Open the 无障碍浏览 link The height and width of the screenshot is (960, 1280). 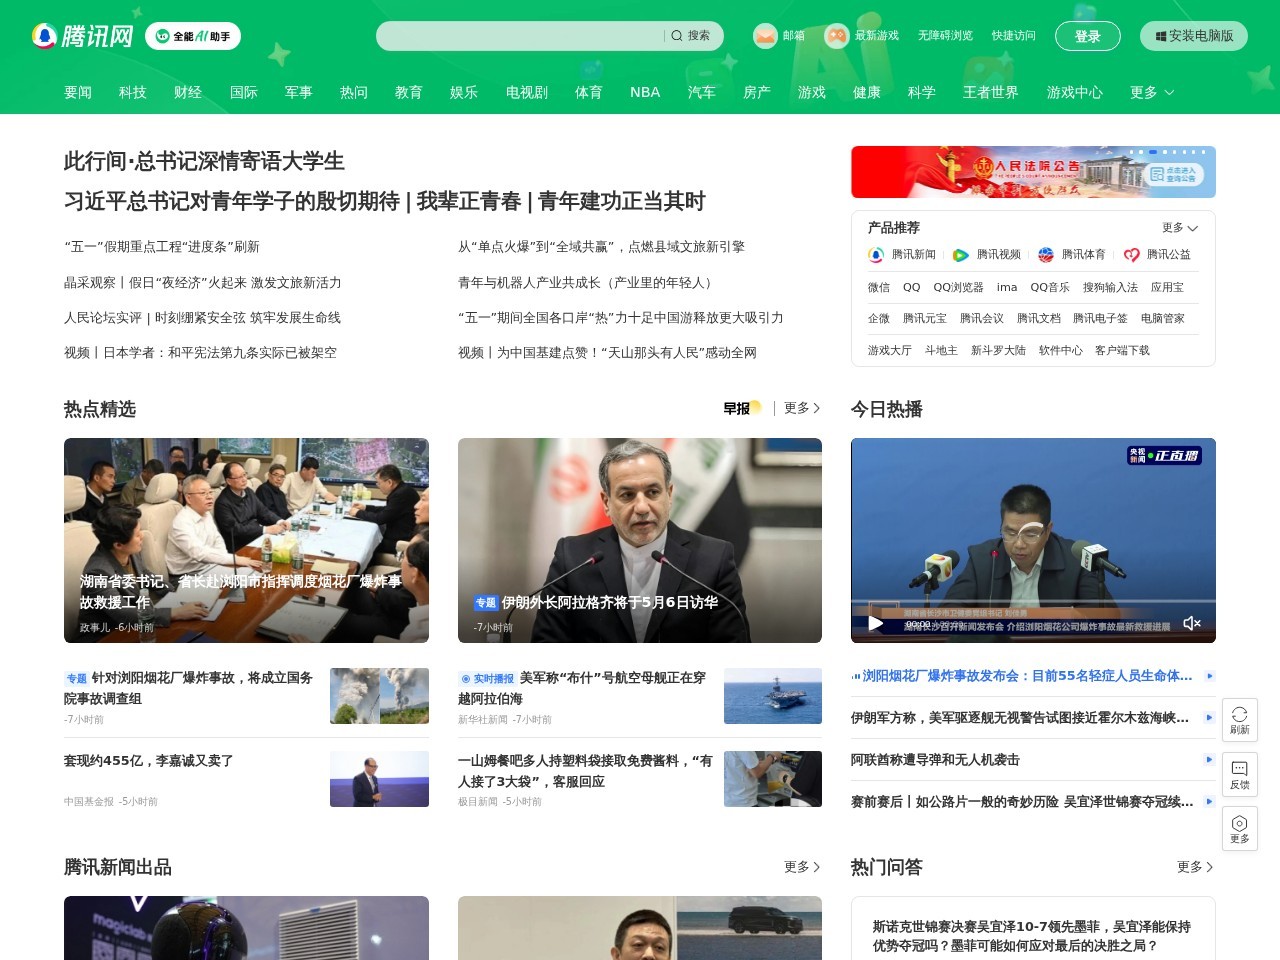(x=946, y=36)
